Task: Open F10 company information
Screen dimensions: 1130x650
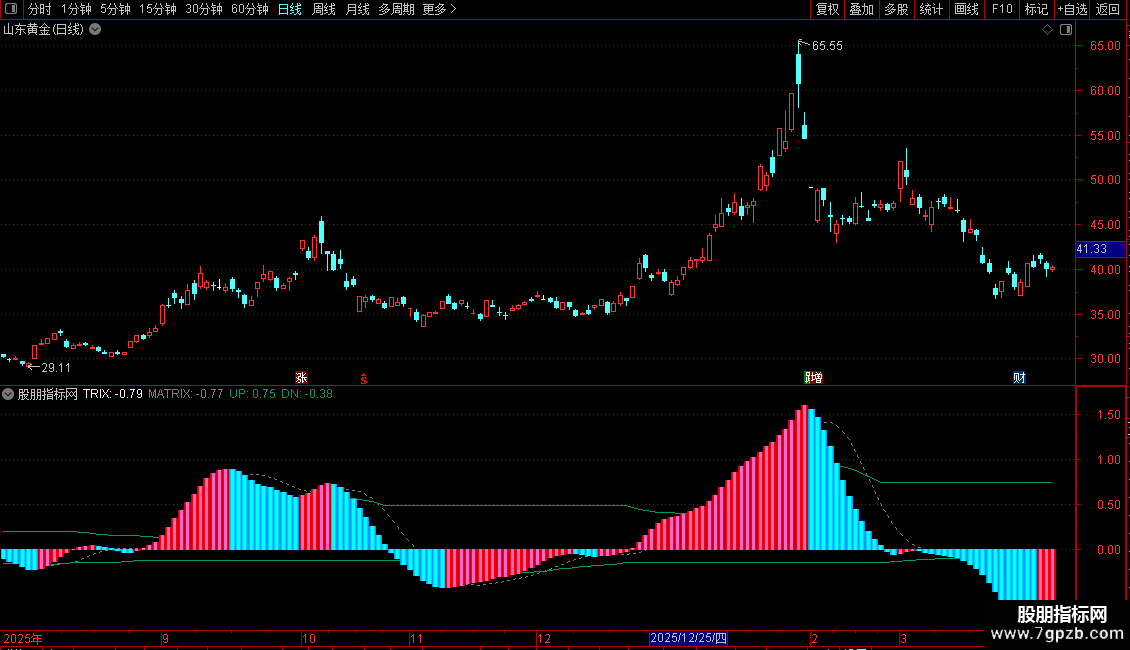Action: (1002, 9)
